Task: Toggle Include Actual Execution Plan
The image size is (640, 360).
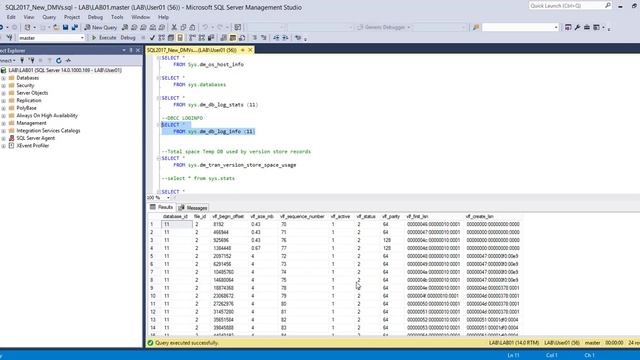Action: 192,38
